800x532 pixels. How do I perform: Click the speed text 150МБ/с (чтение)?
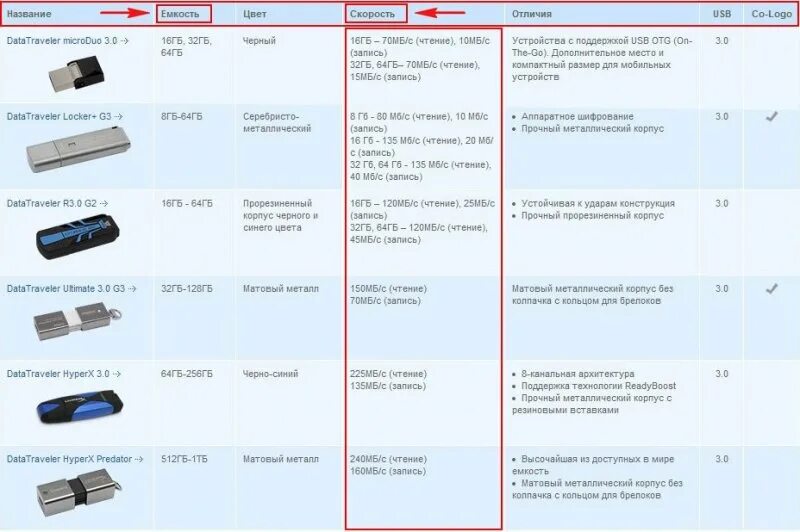point(388,288)
